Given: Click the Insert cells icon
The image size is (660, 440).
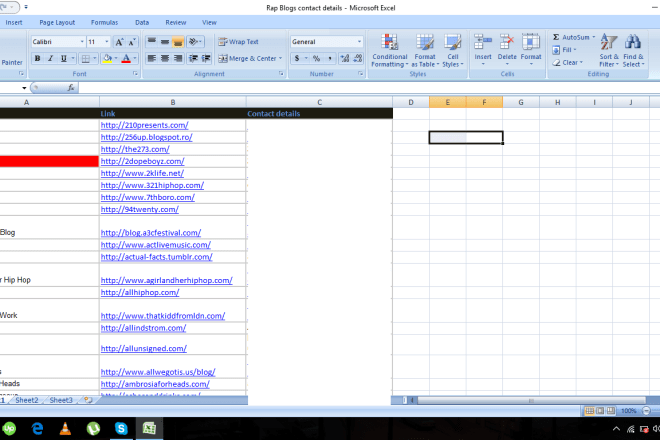Looking at the screenshot, I should (x=483, y=43).
